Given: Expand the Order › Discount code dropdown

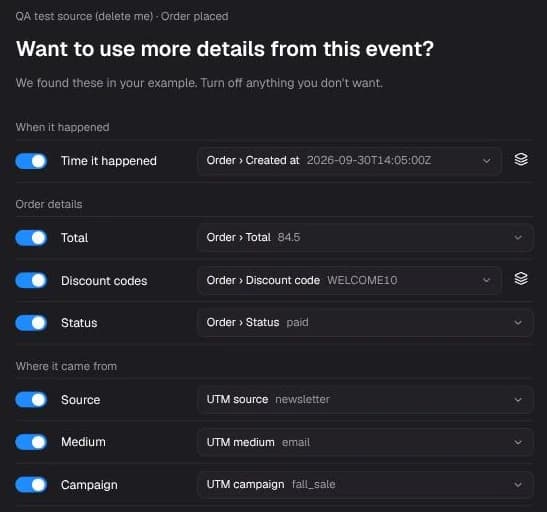Looking at the screenshot, I should 350,280.
